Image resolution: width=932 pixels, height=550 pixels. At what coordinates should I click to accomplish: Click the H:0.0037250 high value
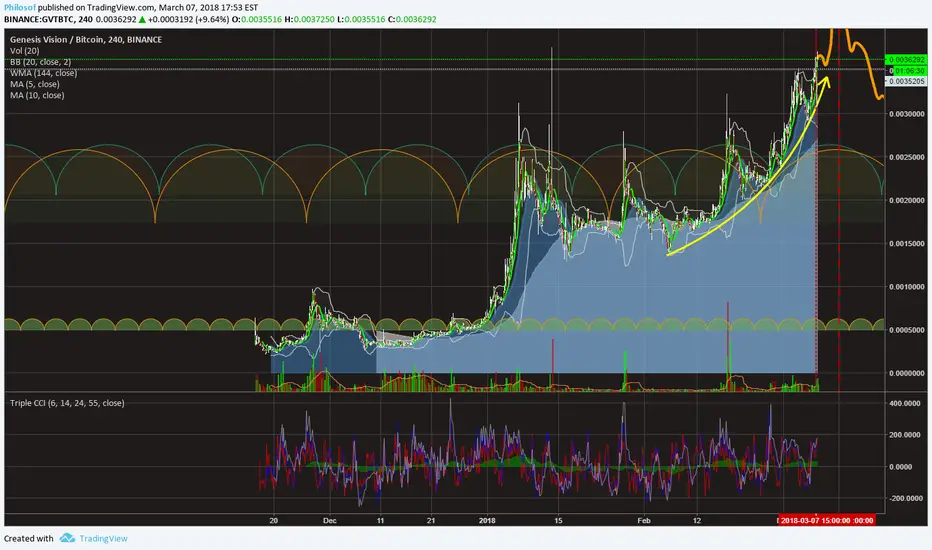(x=309, y=20)
